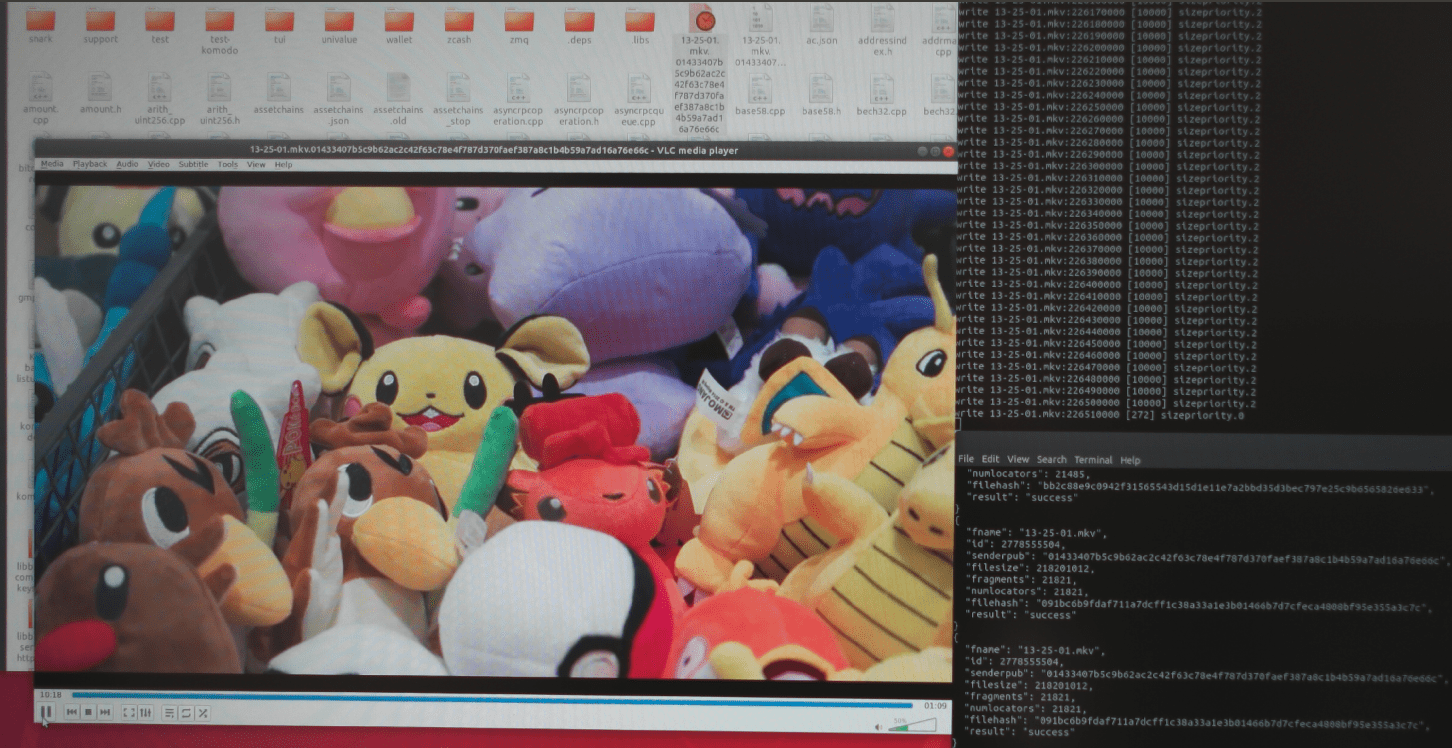
Task: Toggle loop repeat mode
Action: coord(185,712)
